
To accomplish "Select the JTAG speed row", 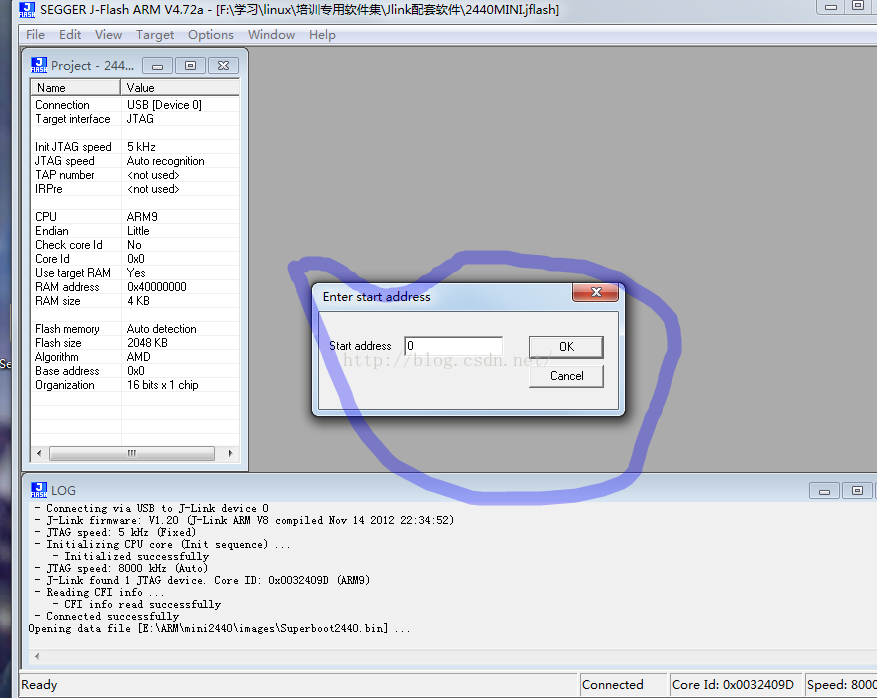I will [135, 161].
